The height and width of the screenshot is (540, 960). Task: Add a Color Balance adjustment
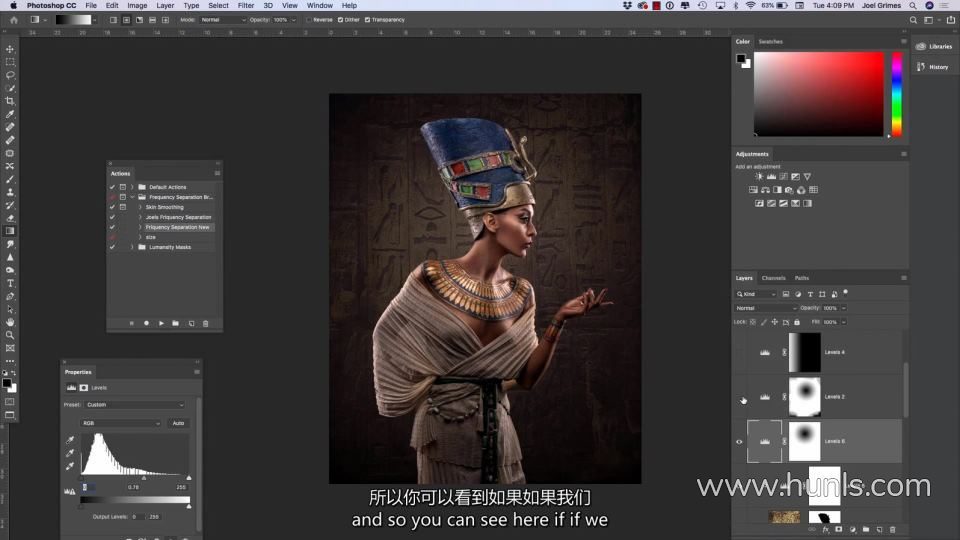pos(765,190)
